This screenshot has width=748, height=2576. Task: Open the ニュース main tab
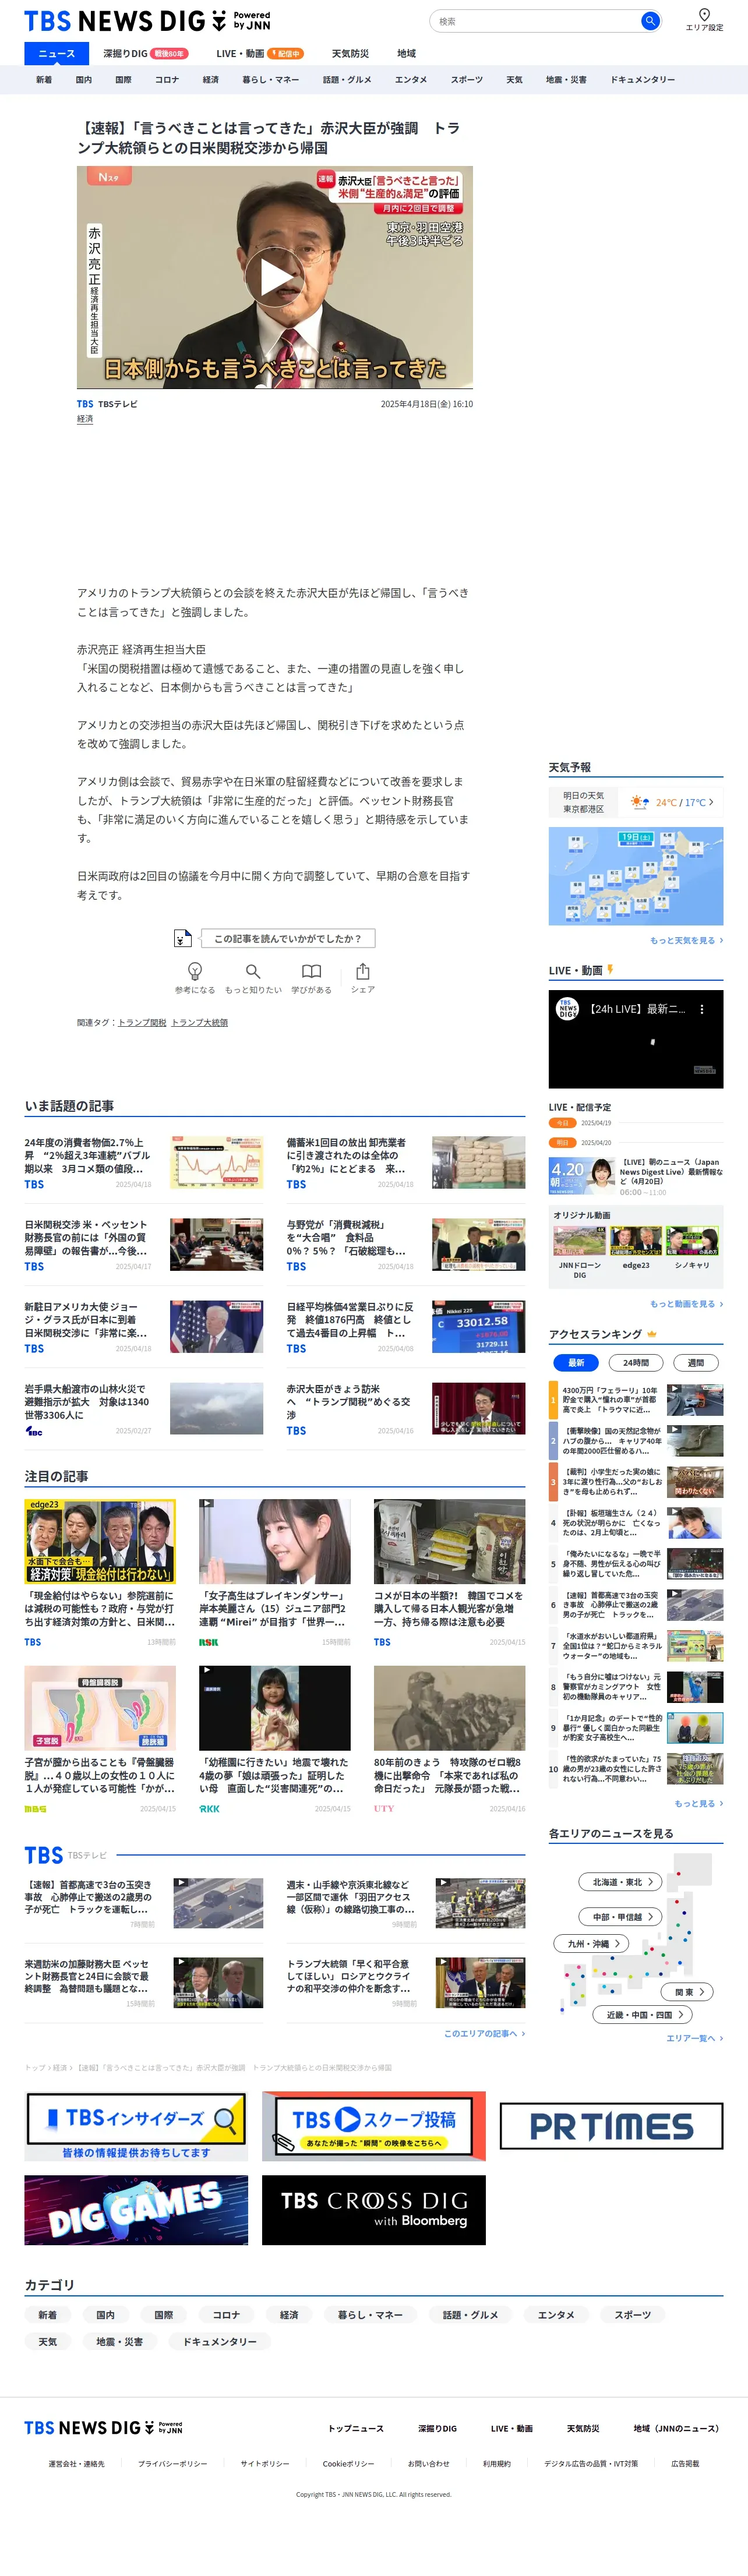pyautogui.click(x=56, y=54)
